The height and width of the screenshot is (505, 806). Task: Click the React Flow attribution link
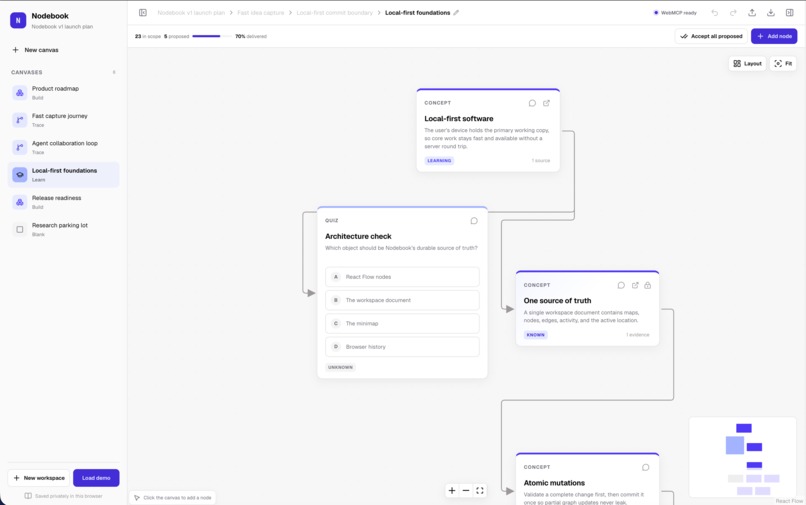coord(789,500)
